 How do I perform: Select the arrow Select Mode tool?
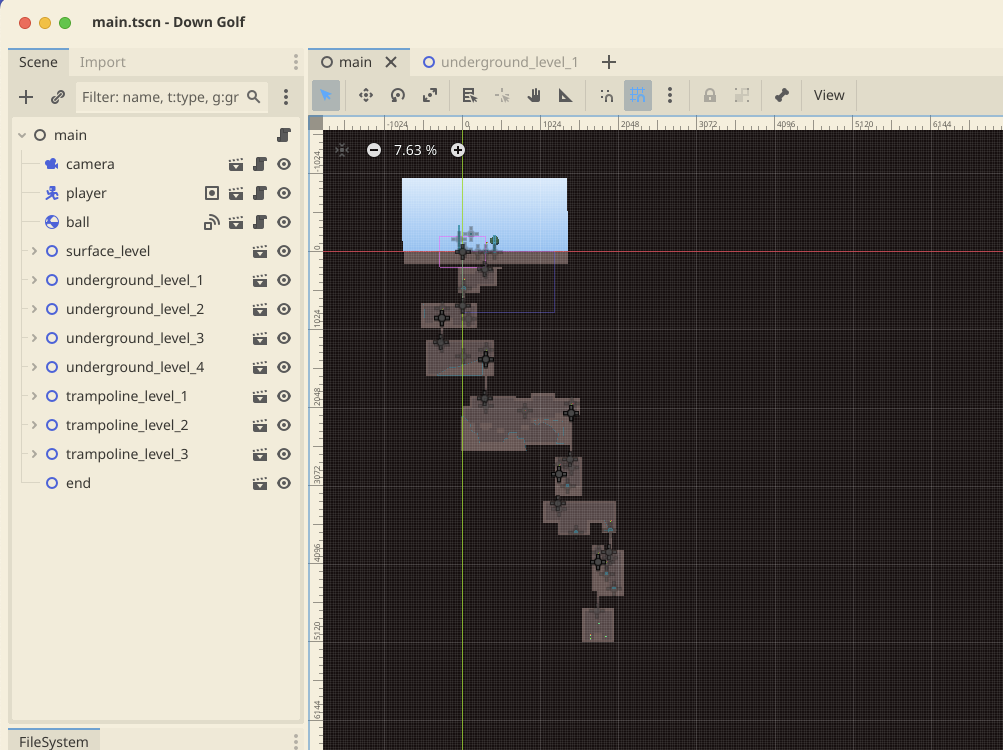point(326,95)
